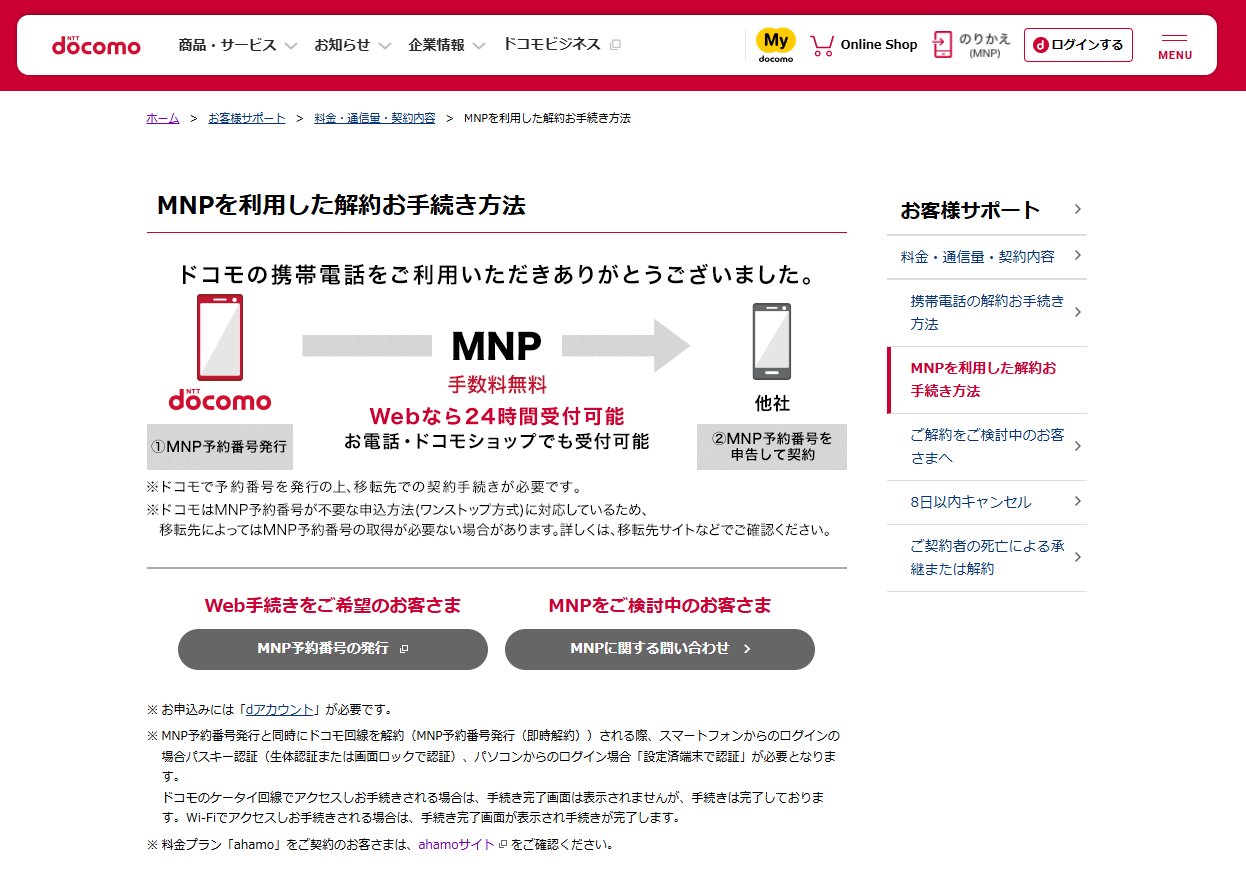Expand the 企業情報 dropdown chevron
1246x874 pixels.
pyautogui.click(x=479, y=46)
